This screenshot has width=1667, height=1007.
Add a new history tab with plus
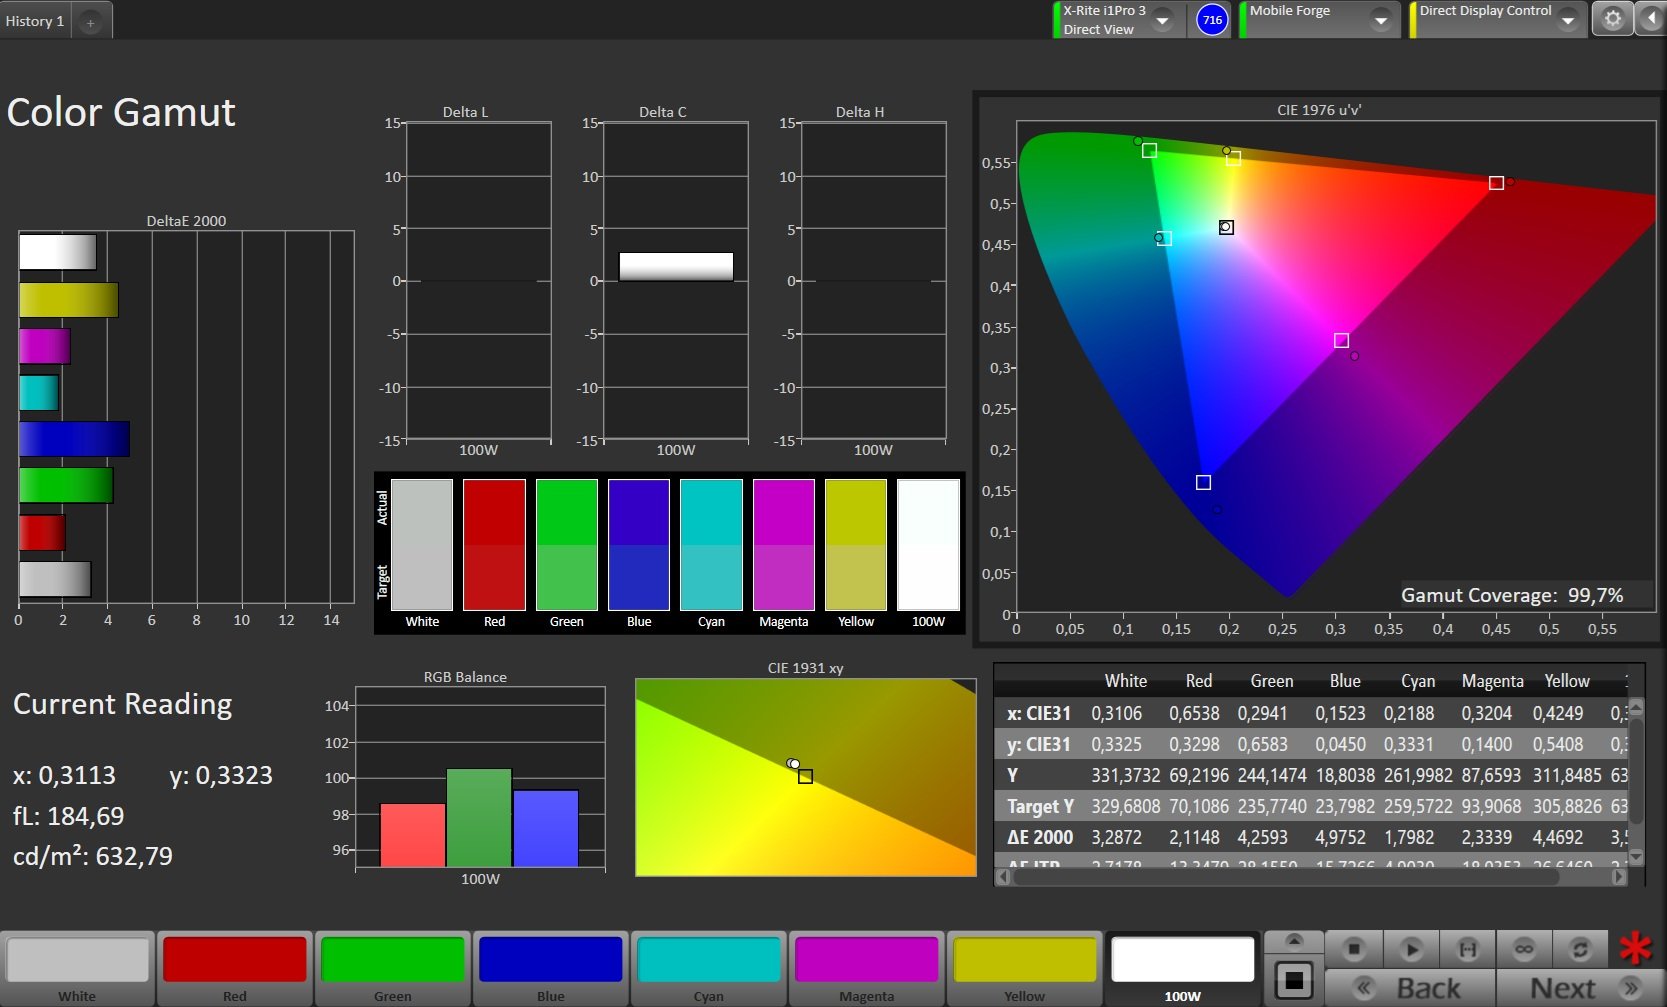90,22
